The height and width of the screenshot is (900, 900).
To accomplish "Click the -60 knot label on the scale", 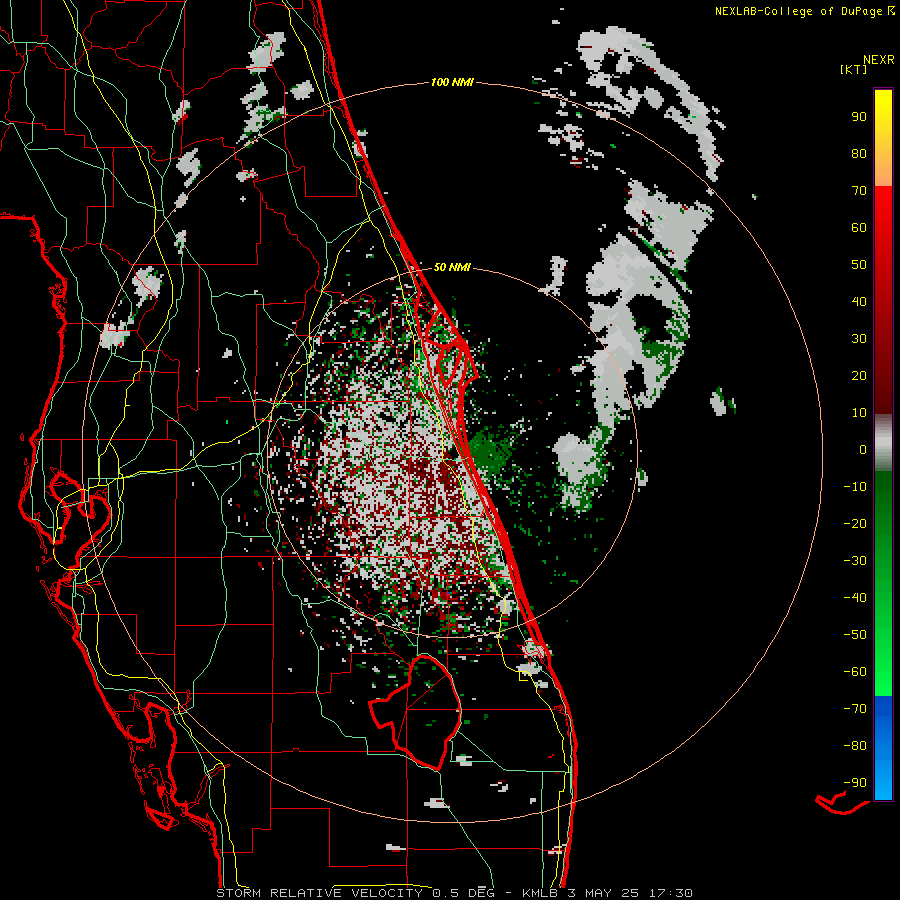I will point(855,672).
